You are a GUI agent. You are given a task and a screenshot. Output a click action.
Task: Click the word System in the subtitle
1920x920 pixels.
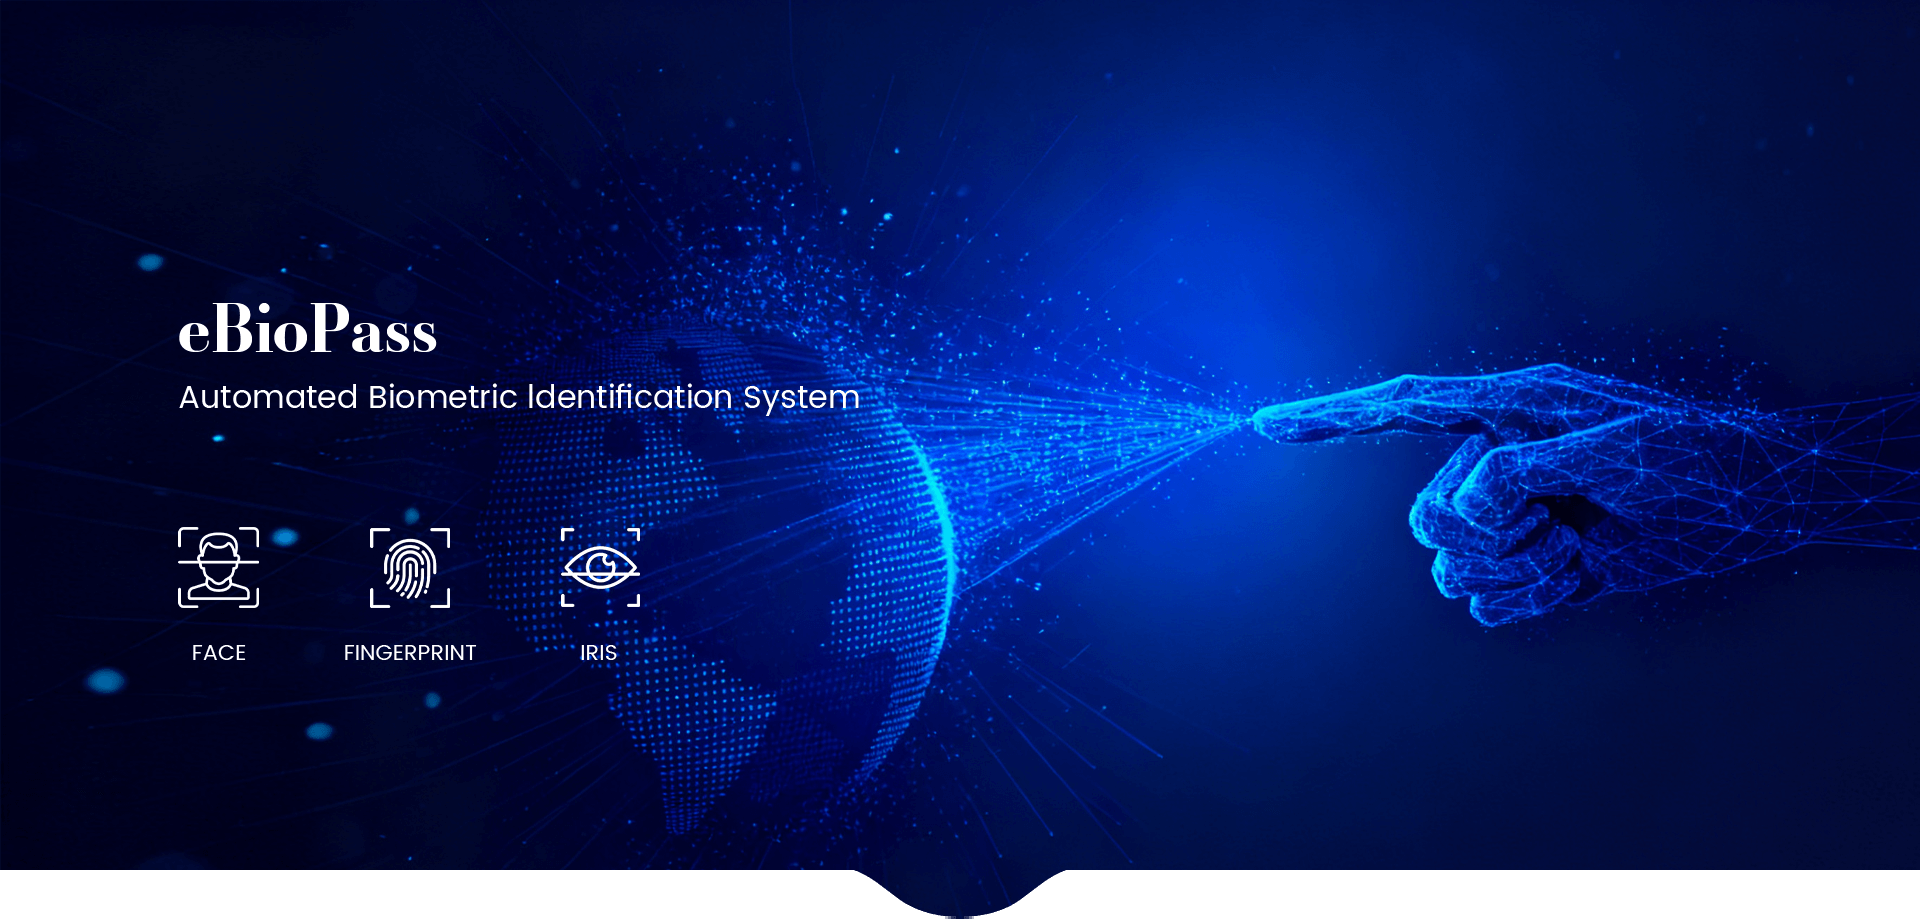(x=801, y=397)
